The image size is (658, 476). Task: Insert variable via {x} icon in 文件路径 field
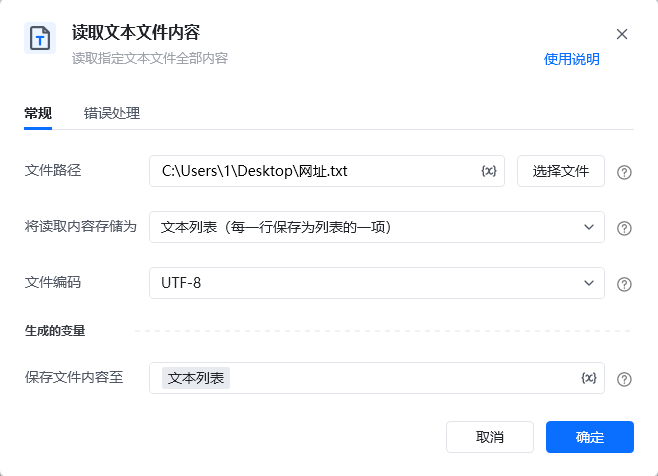pos(488,171)
